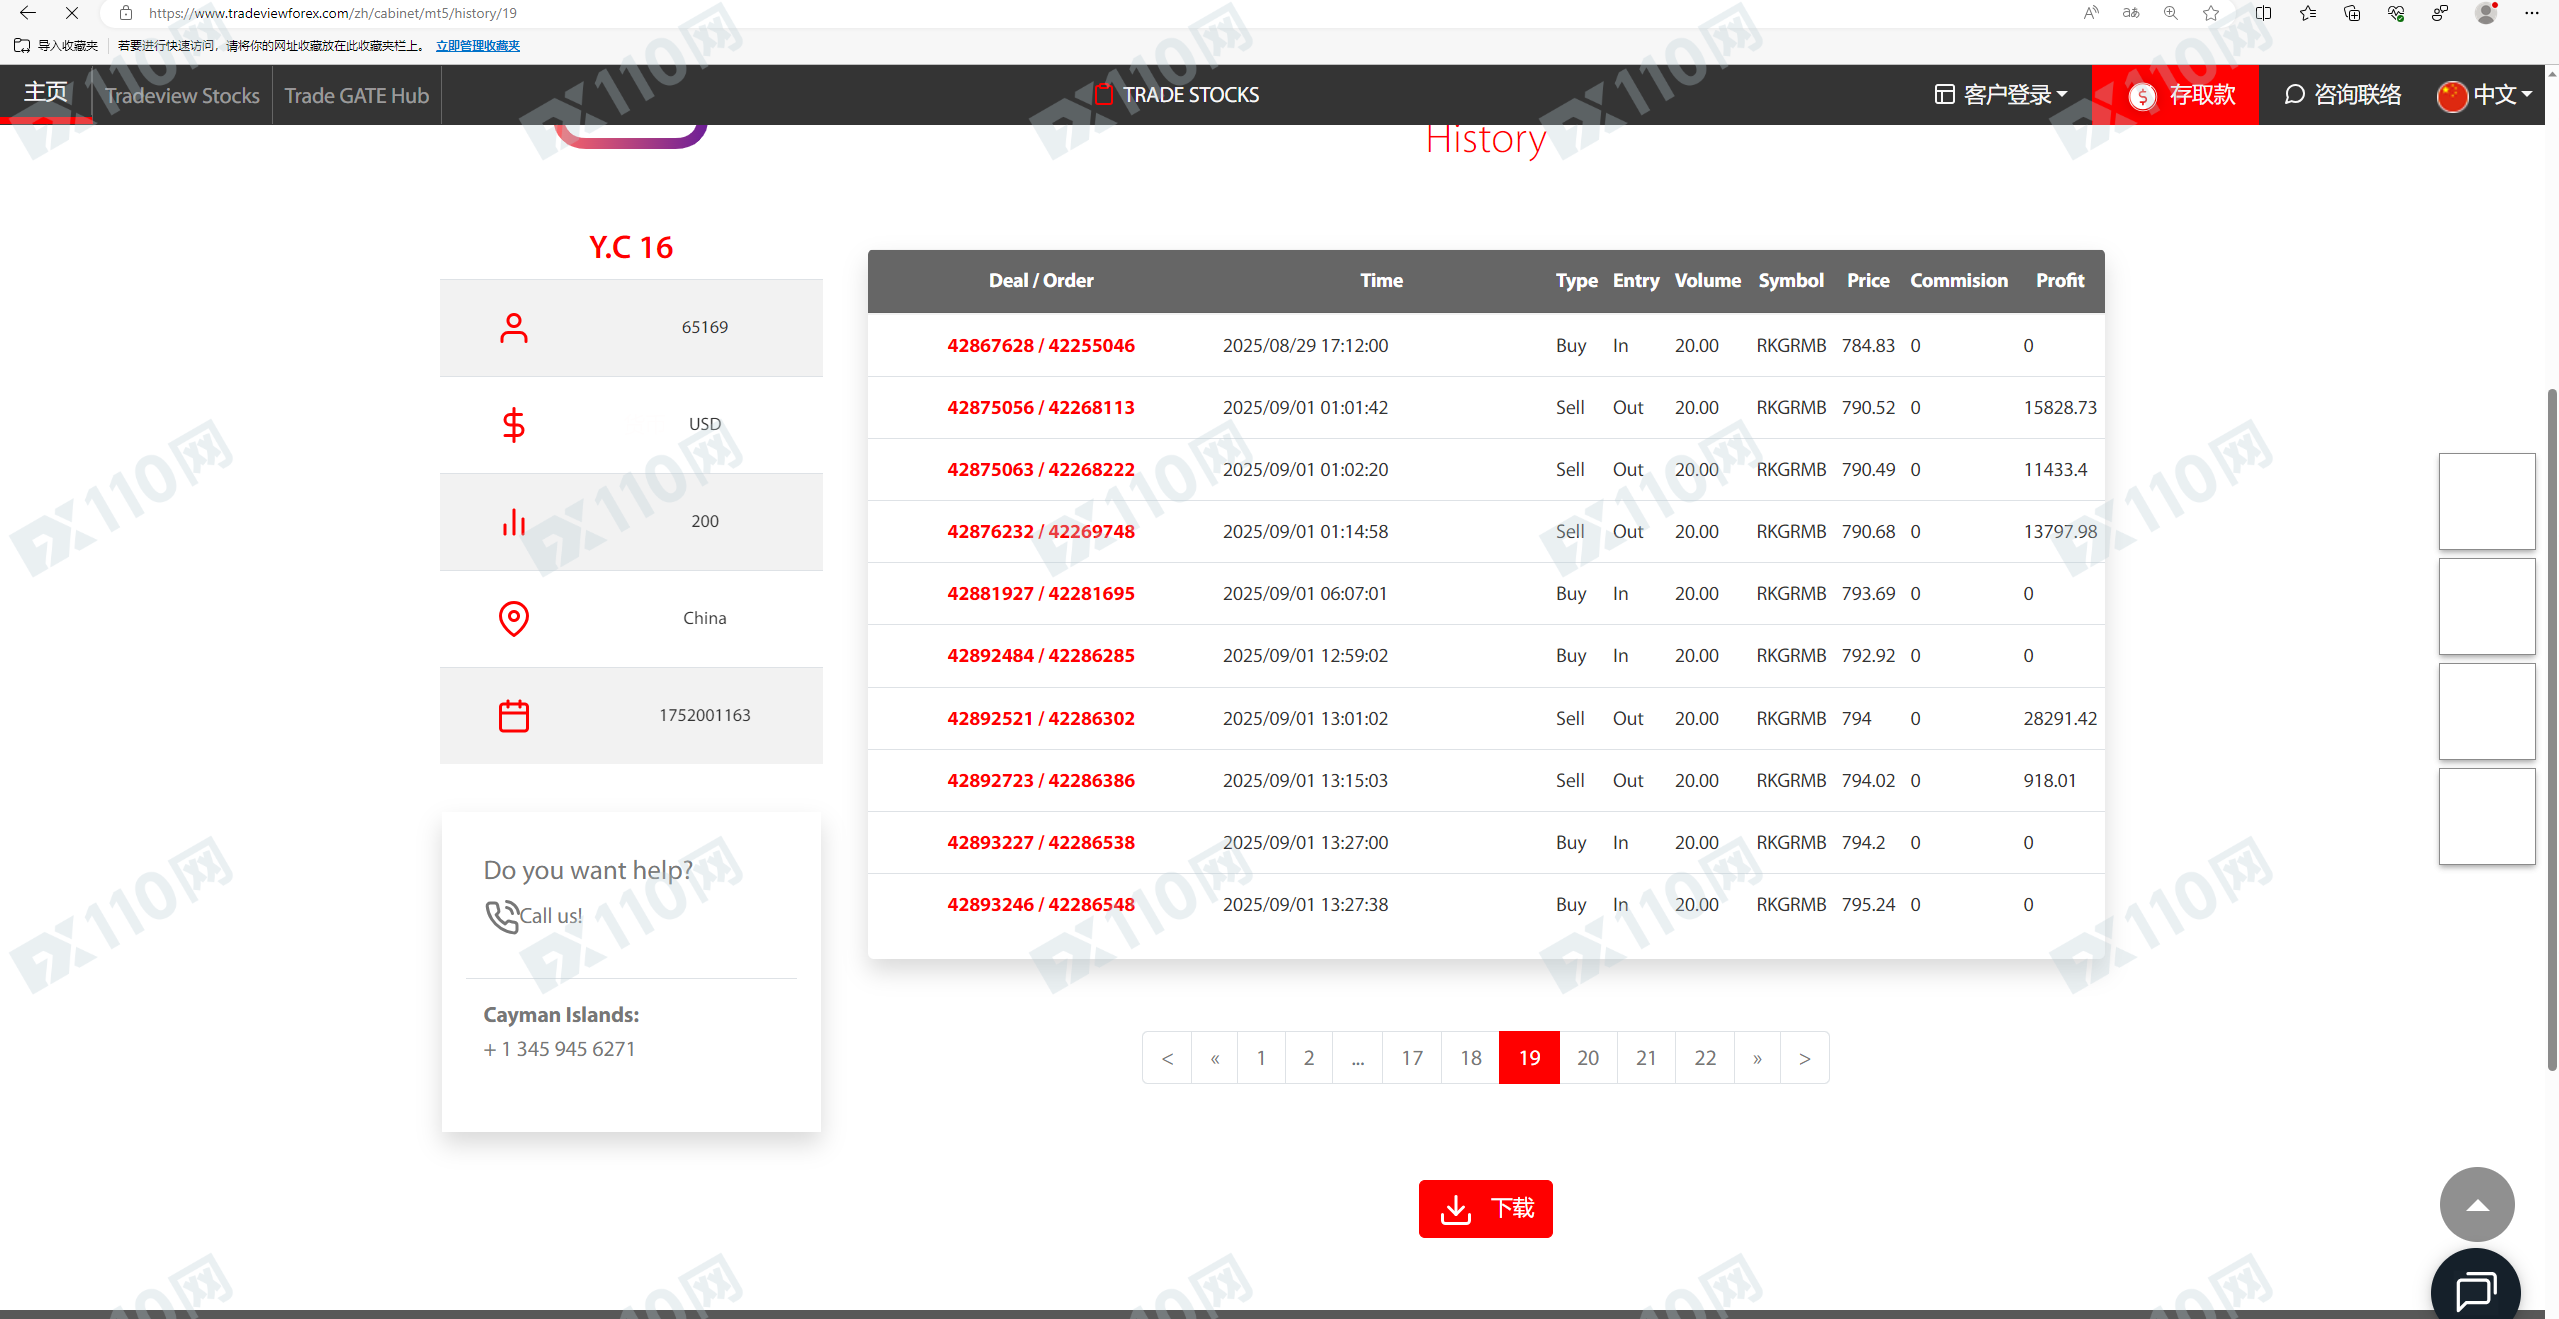2559x1319 pixels.
Task: Go to page 20 of history
Action: (1587, 1058)
